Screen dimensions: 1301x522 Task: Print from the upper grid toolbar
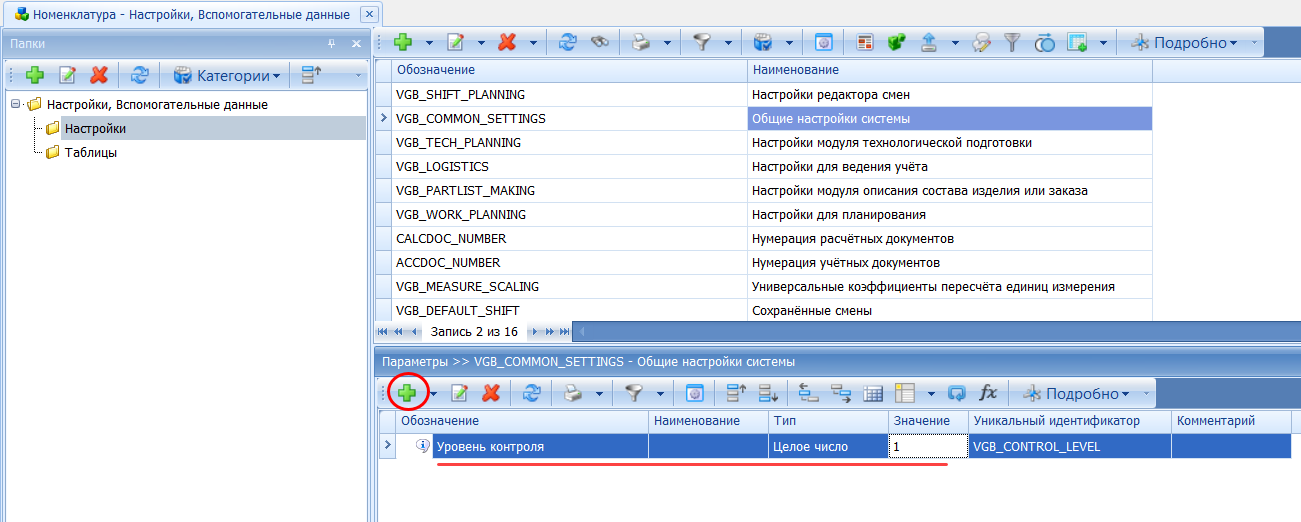click(x=640, y=43)
